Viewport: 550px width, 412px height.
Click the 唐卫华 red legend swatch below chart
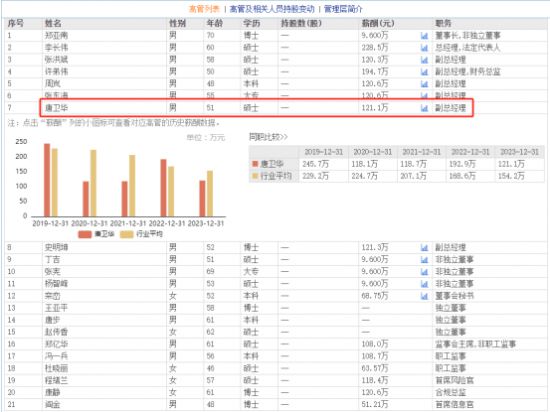click(x=85, y=234)
